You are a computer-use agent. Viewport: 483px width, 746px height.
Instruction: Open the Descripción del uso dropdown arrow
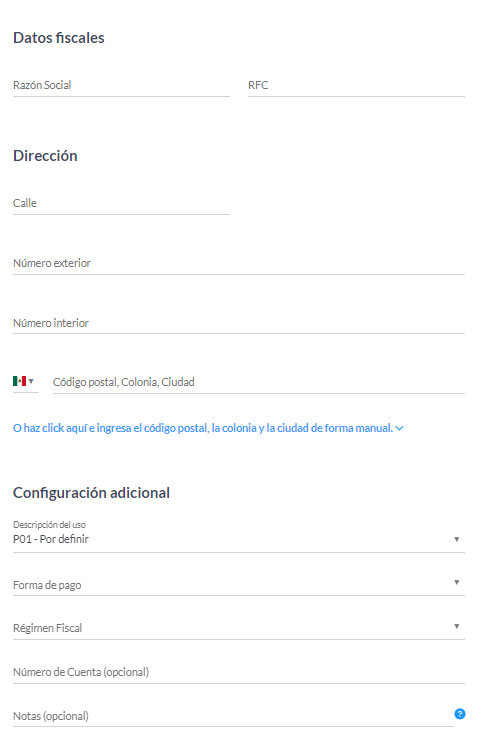pos(456,539)
